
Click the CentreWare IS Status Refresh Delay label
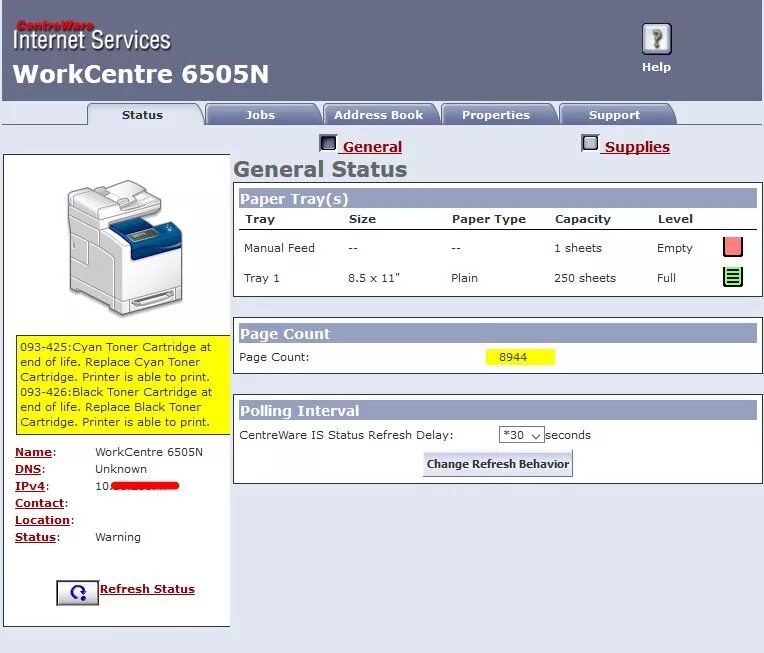coord(346,435)
